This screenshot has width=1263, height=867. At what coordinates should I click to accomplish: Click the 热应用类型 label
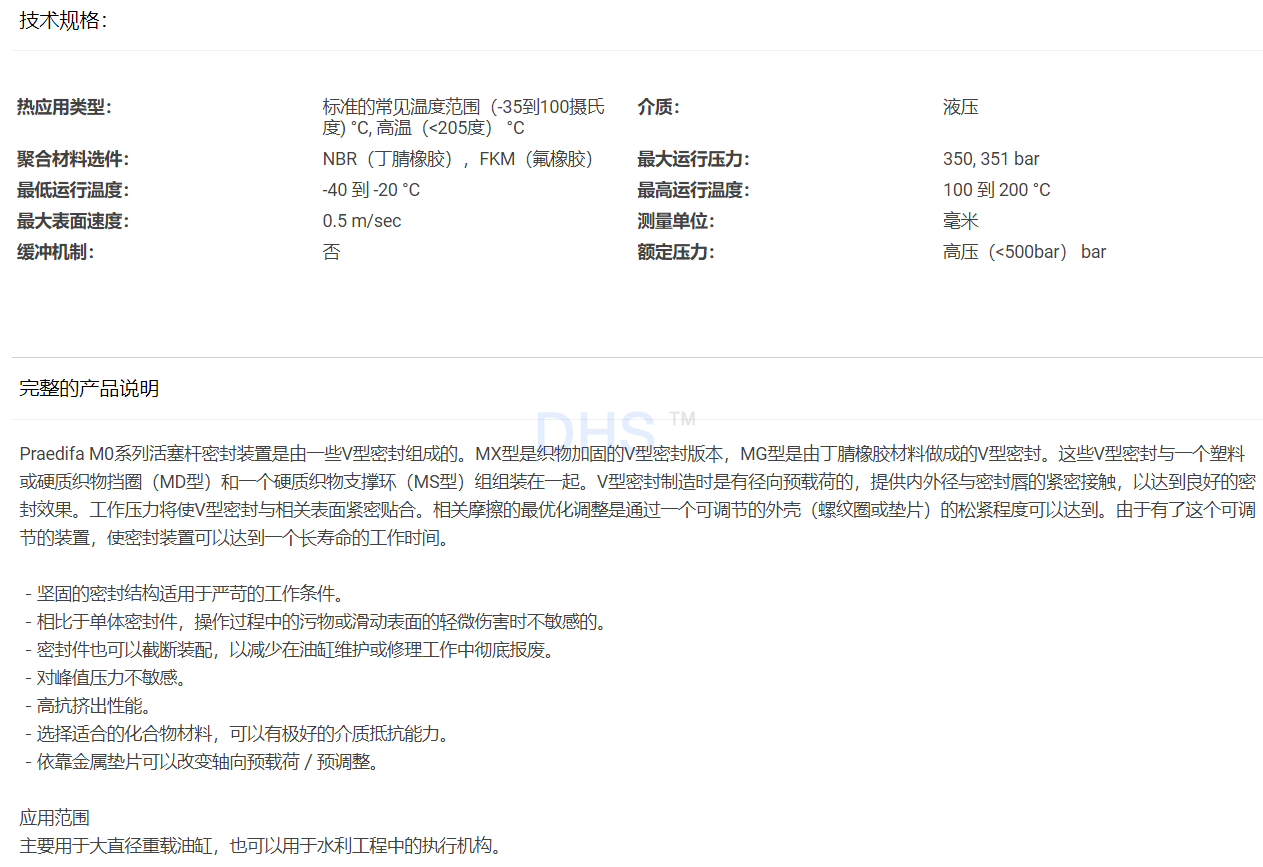pyautogui.click(x=64, y=107)
